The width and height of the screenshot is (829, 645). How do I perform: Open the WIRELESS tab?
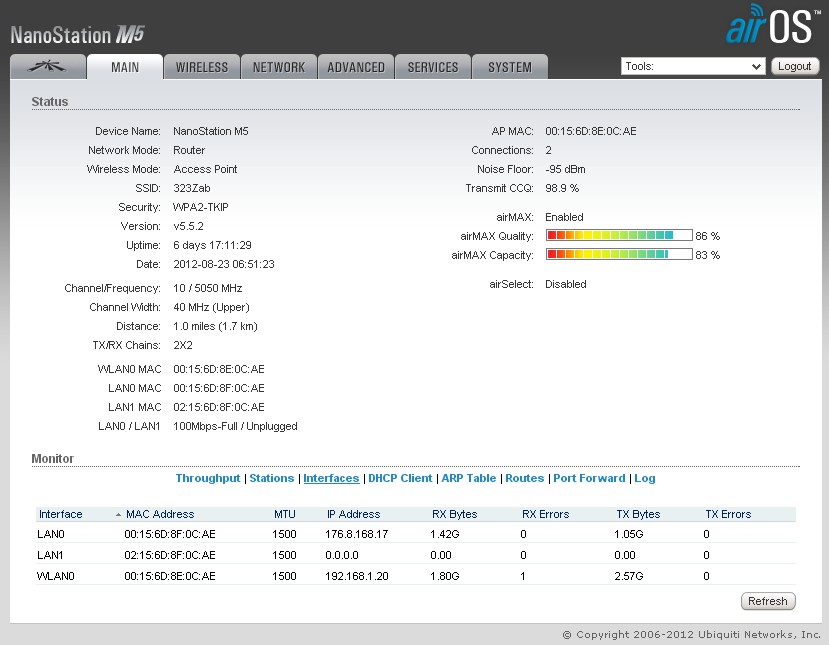(201, 67)
